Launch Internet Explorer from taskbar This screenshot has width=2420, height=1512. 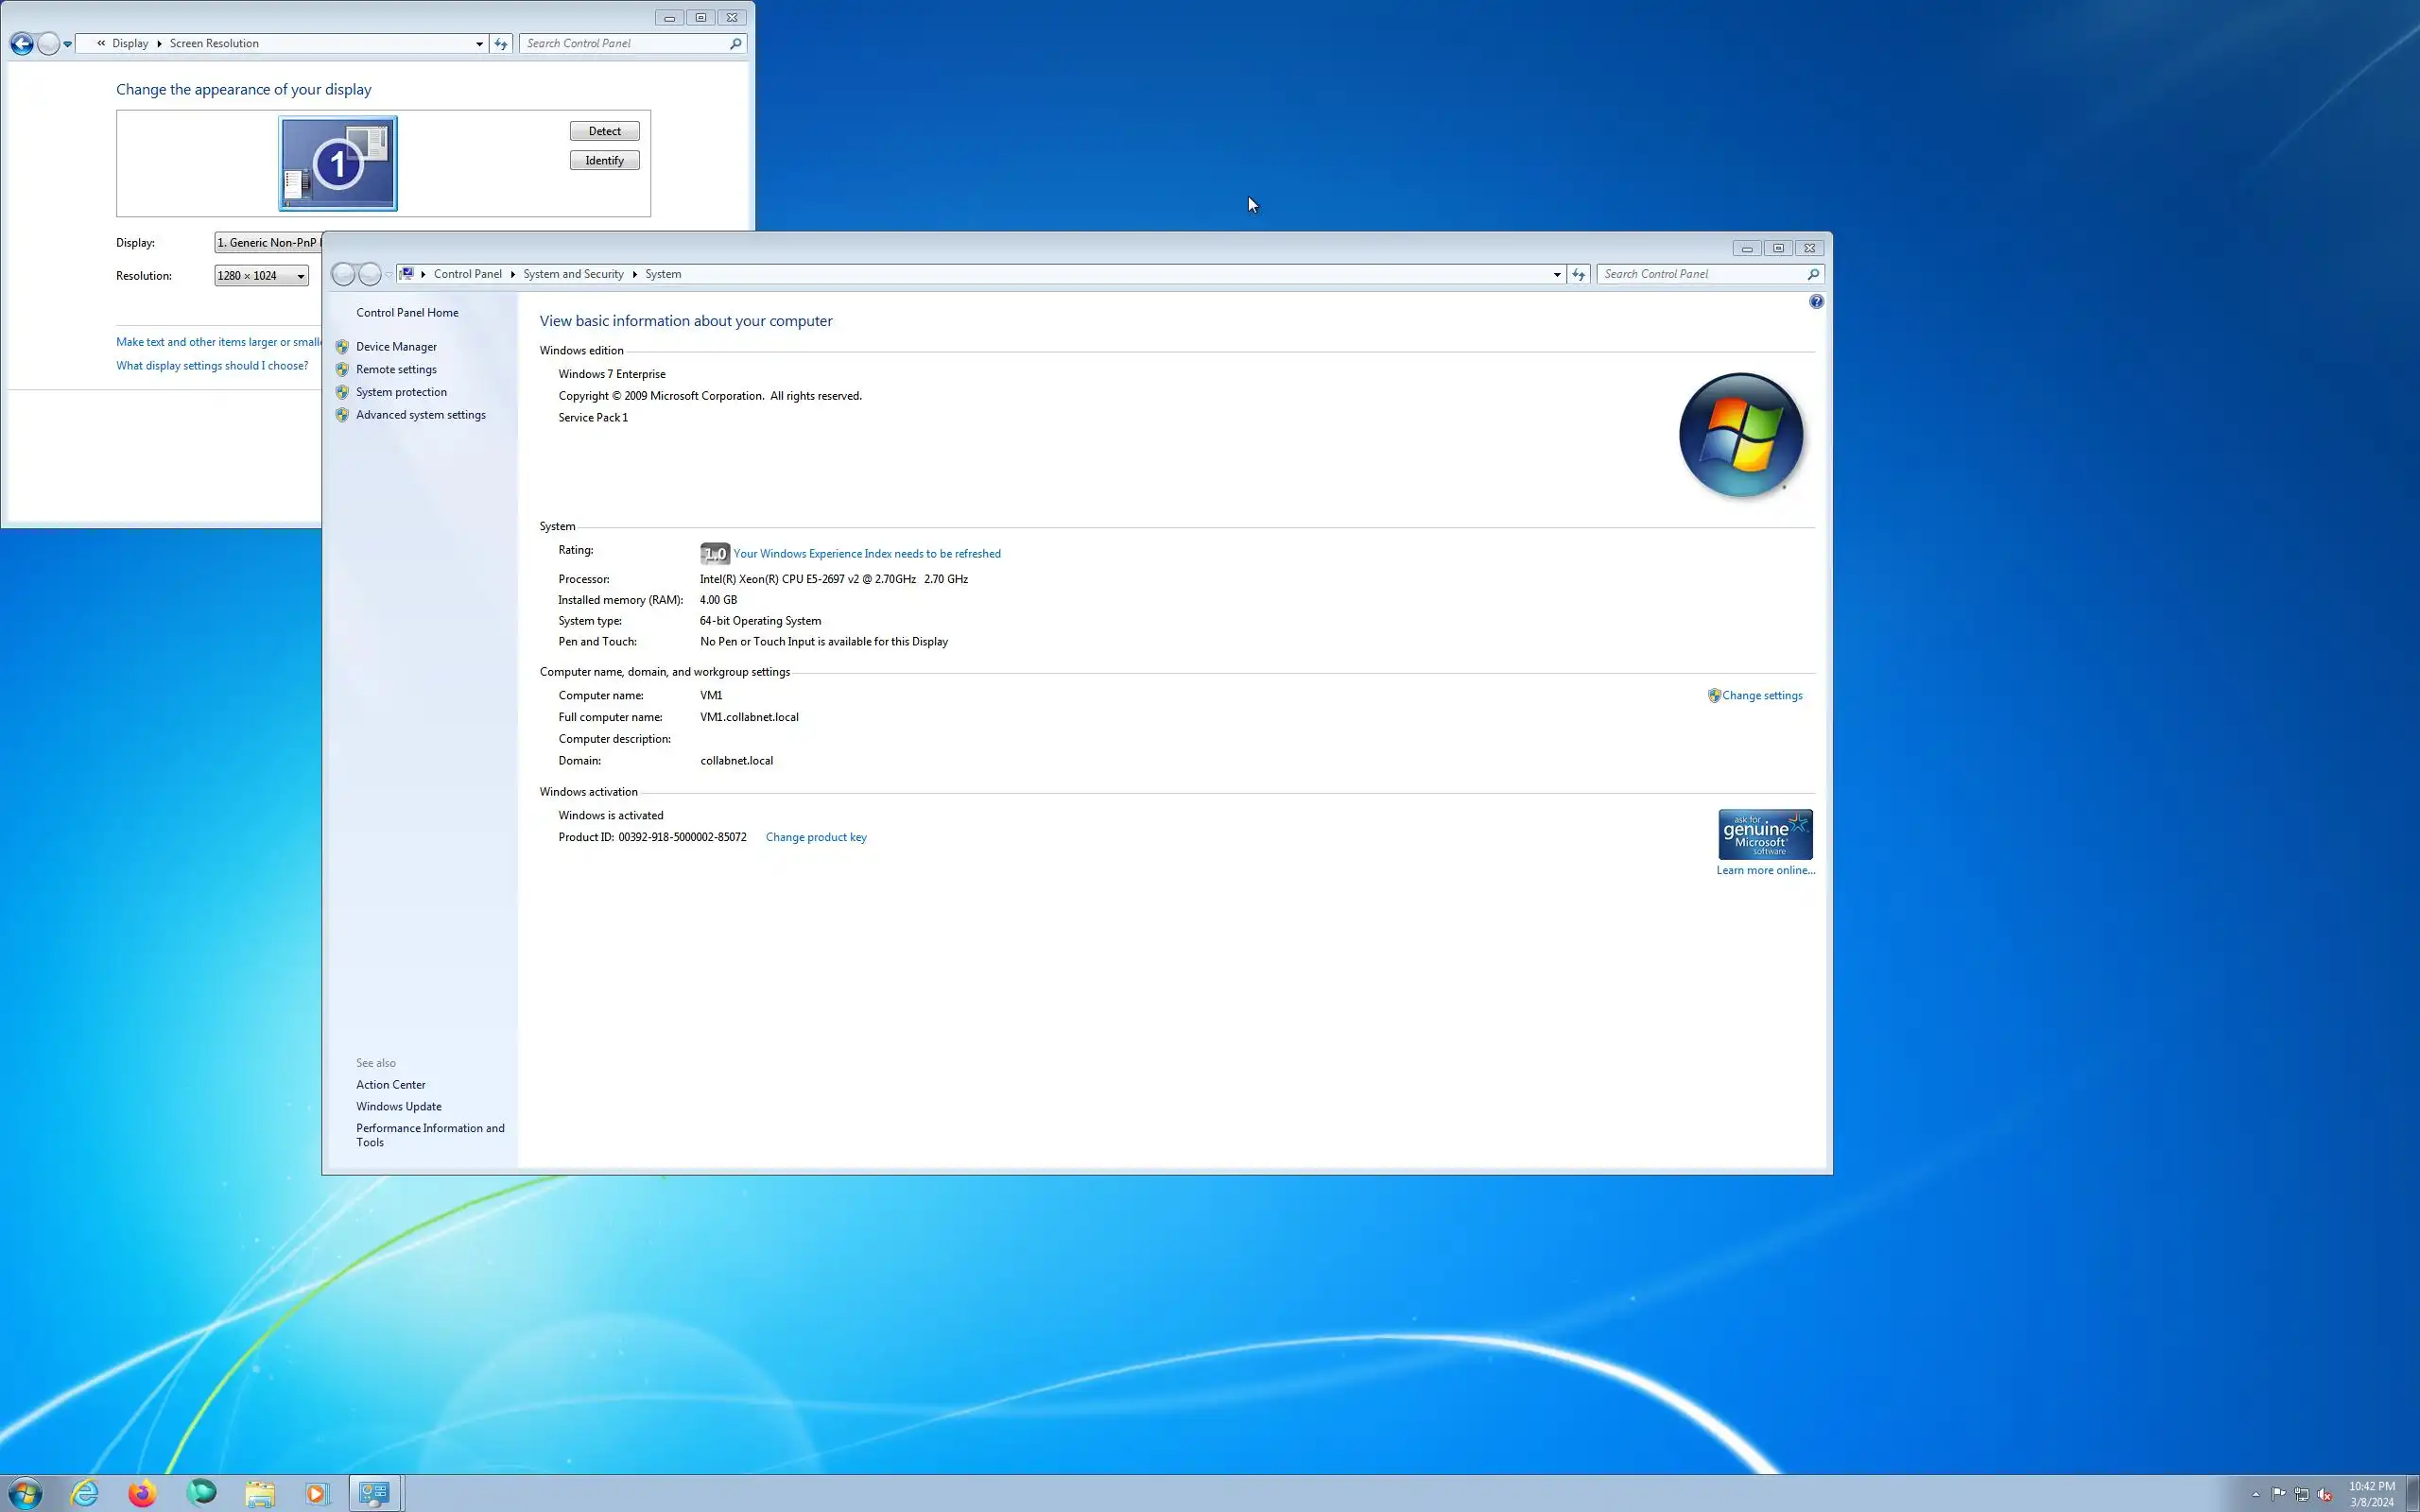85,1493
